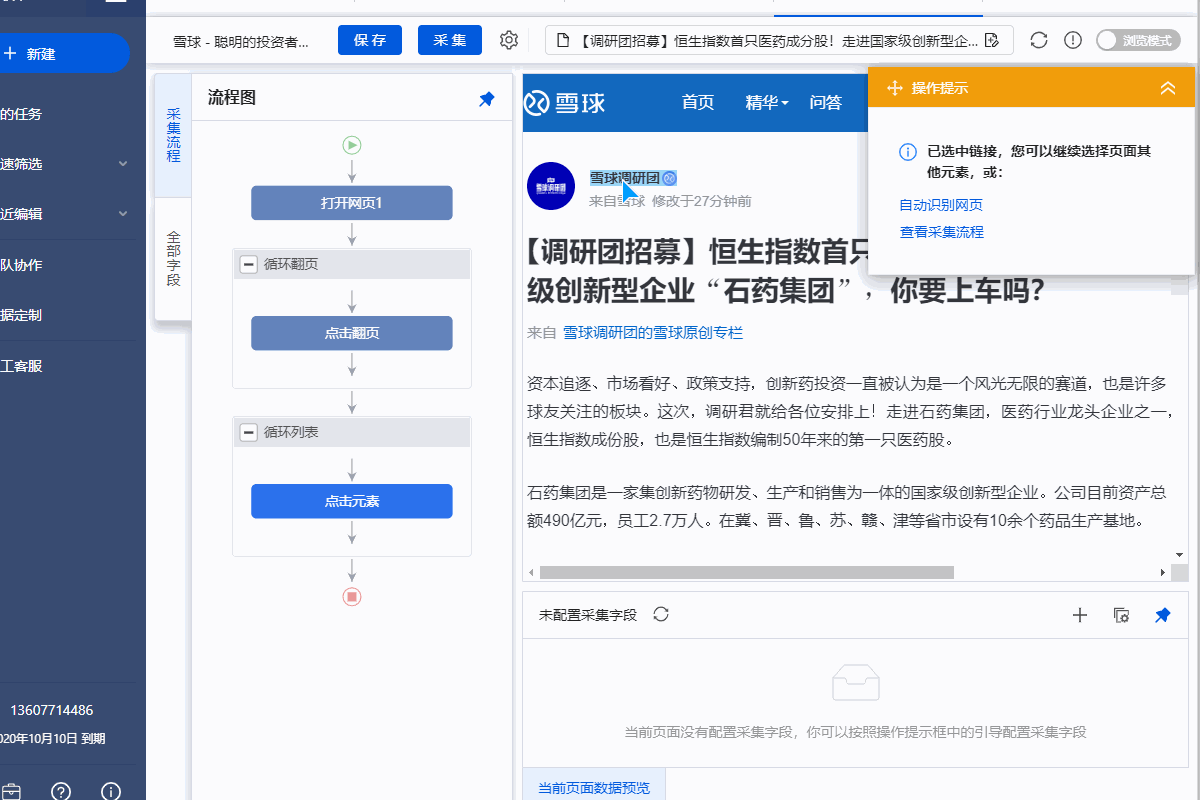Click the 雪球调研团 author avatar
1200x800 pixels.
[551, 186]
